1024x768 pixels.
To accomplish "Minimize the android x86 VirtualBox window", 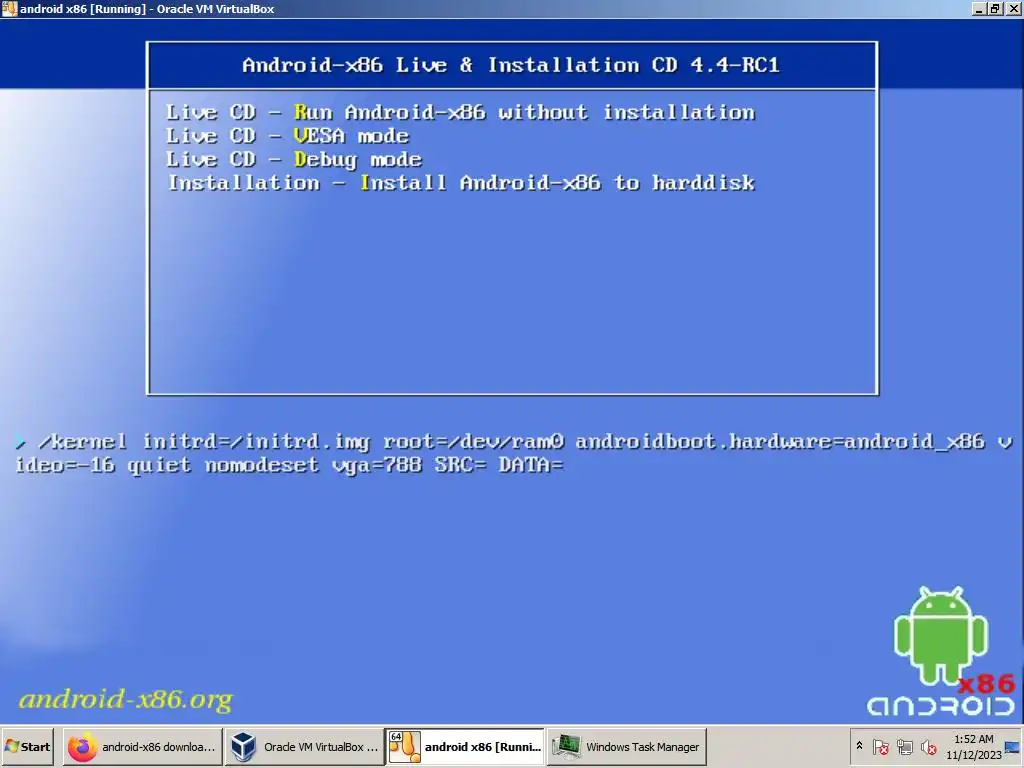I will pyautogui.click(x=978, y=9).
